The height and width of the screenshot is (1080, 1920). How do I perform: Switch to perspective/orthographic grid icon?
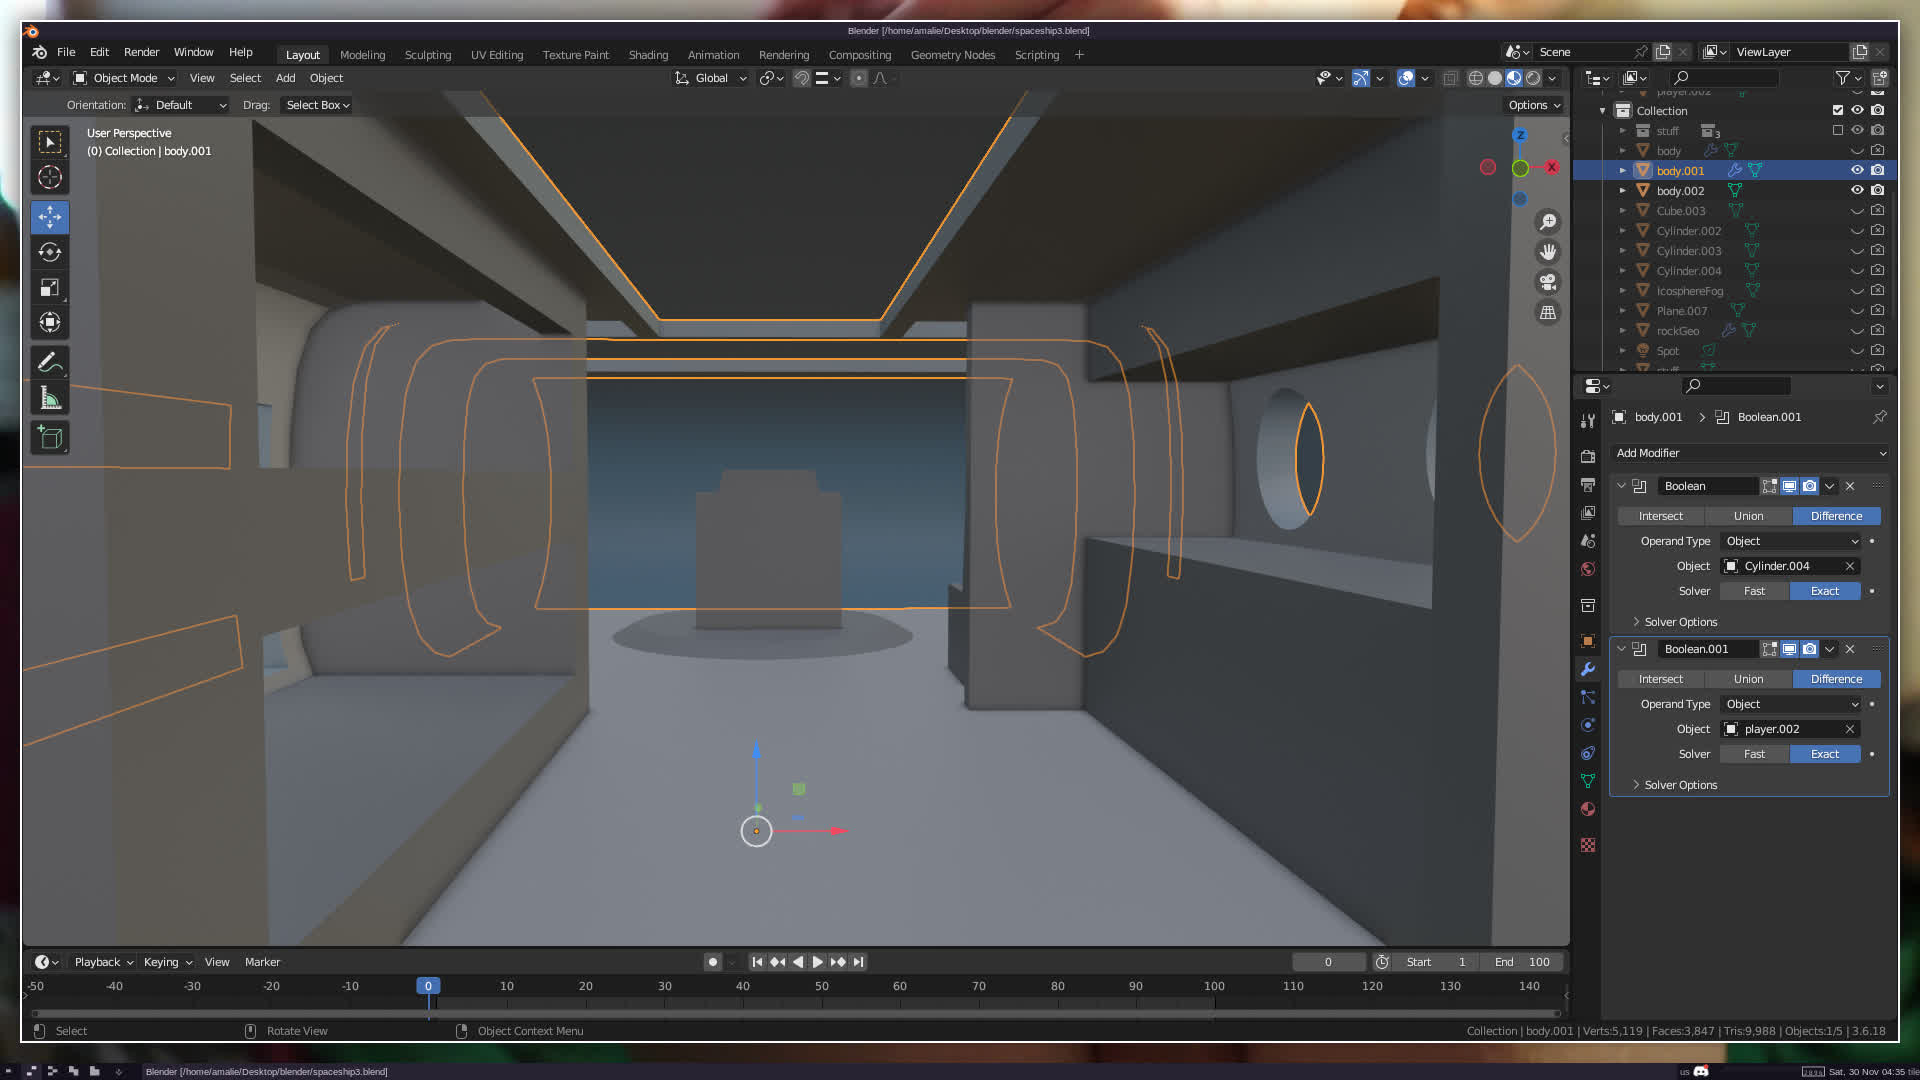pos(1548,313)
